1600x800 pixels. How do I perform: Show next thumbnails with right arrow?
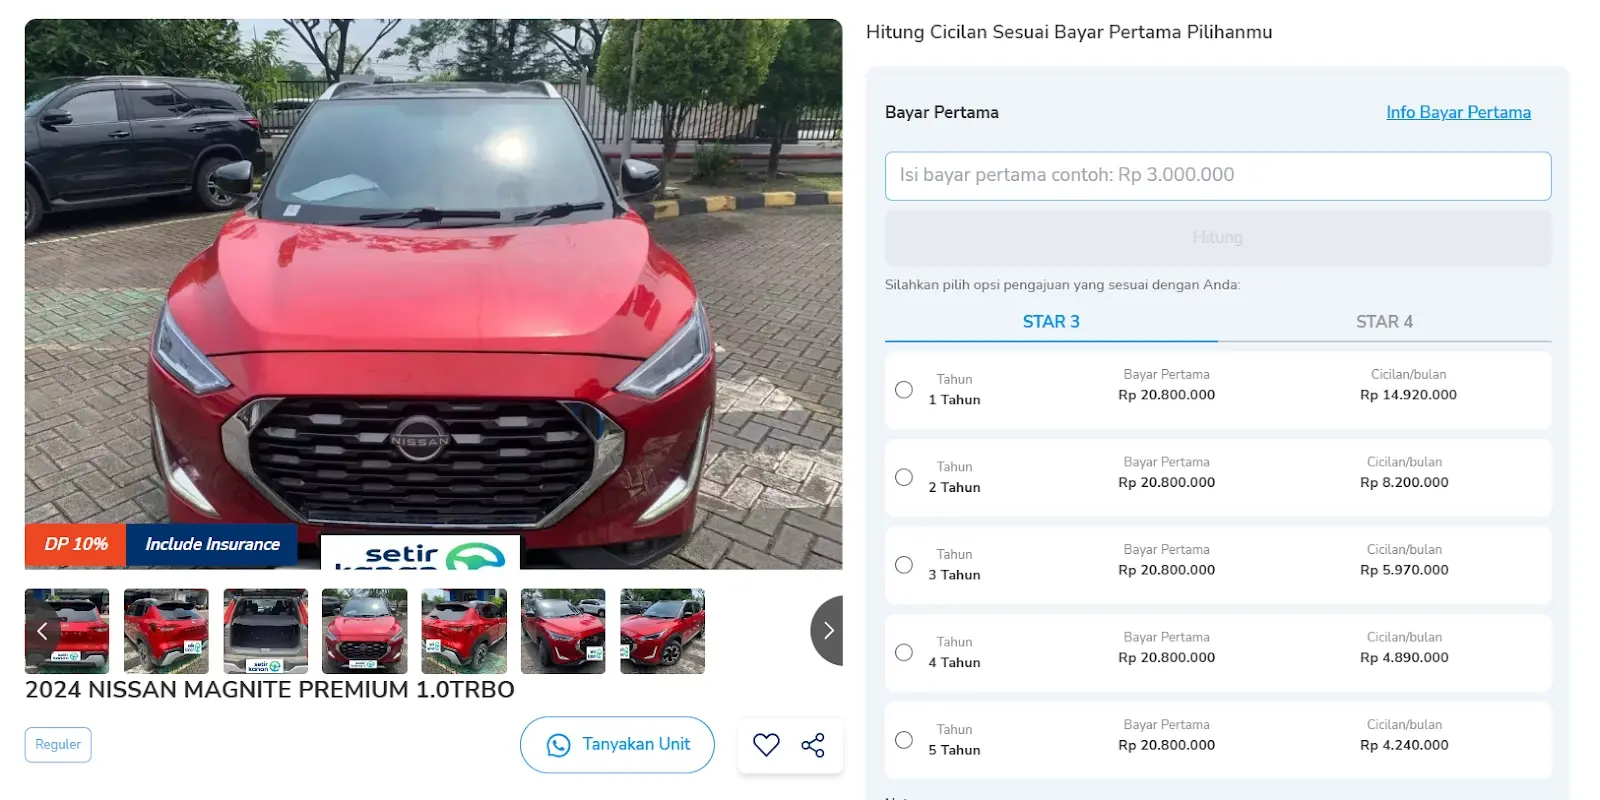click(x=827, y=631)
